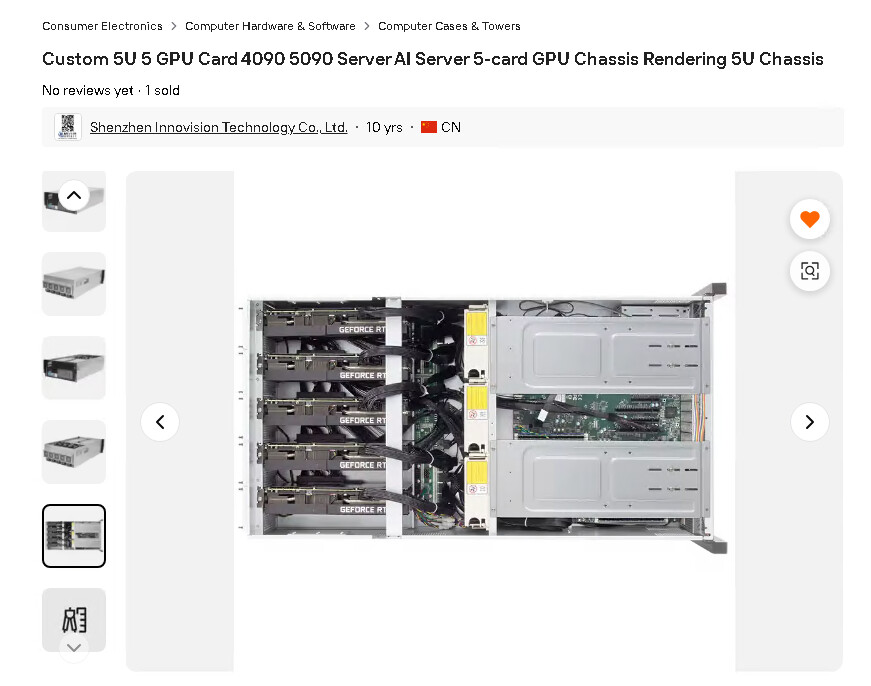This screenshot has width=871, height=686.
Task: Visit Shenzhen Innovision Technology Co., Ltd. page
Action: tap(218, 127)
